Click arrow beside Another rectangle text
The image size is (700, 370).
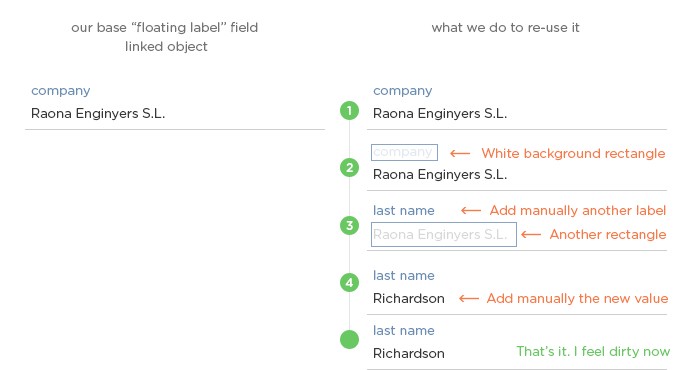click(531, 234)
